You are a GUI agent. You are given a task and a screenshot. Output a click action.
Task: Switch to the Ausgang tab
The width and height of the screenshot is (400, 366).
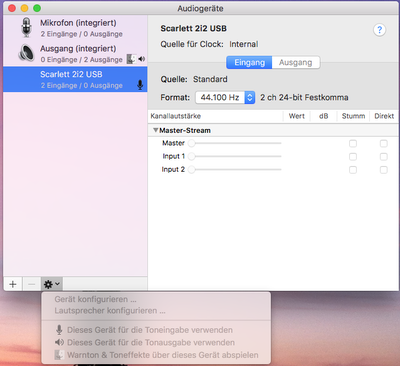point(296,62)
